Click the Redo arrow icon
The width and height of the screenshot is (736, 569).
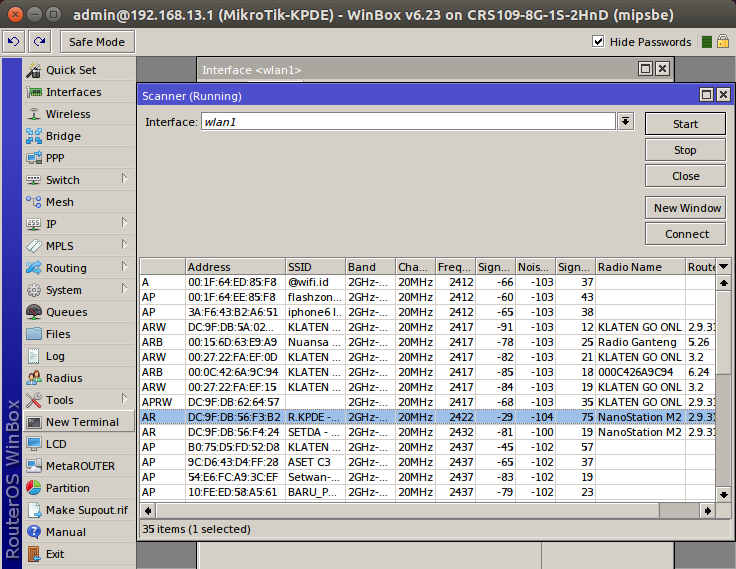coord(39,42)
